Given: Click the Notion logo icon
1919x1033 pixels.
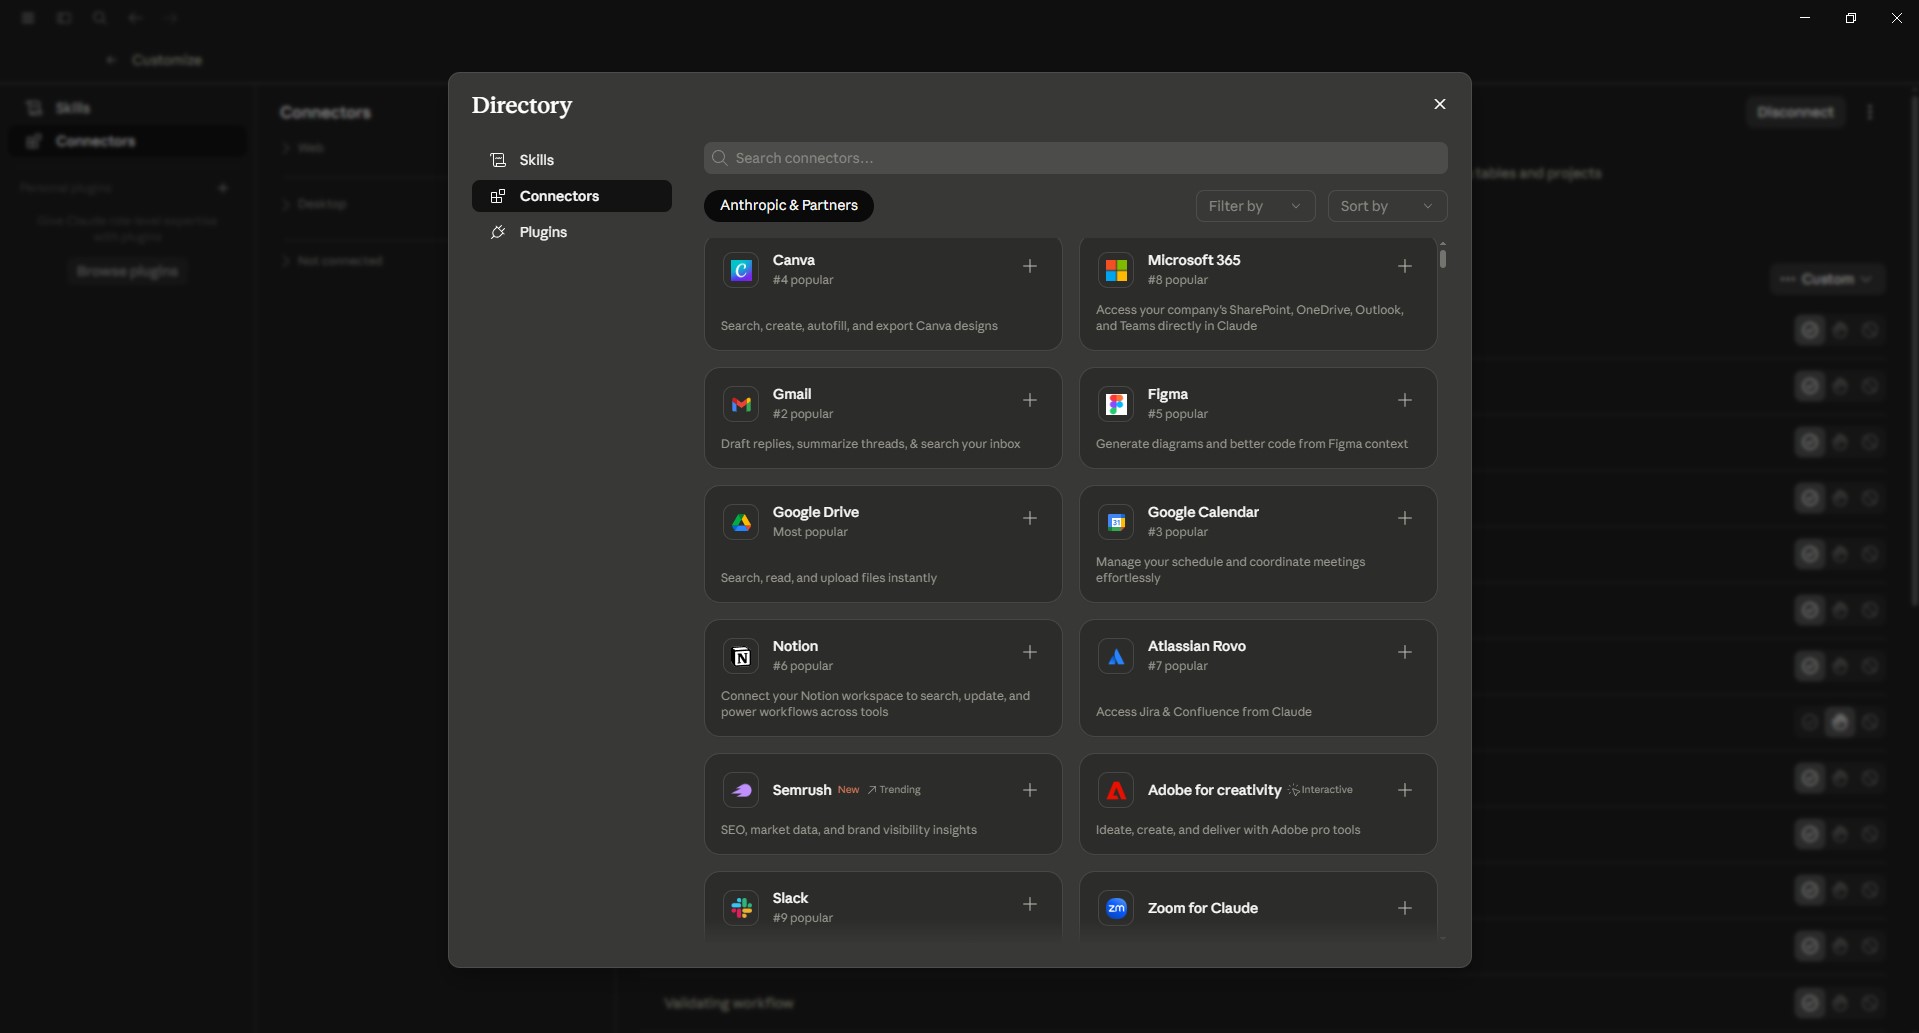Looking at the screenshot, I should pyautogui.click(x=741, y=656).
